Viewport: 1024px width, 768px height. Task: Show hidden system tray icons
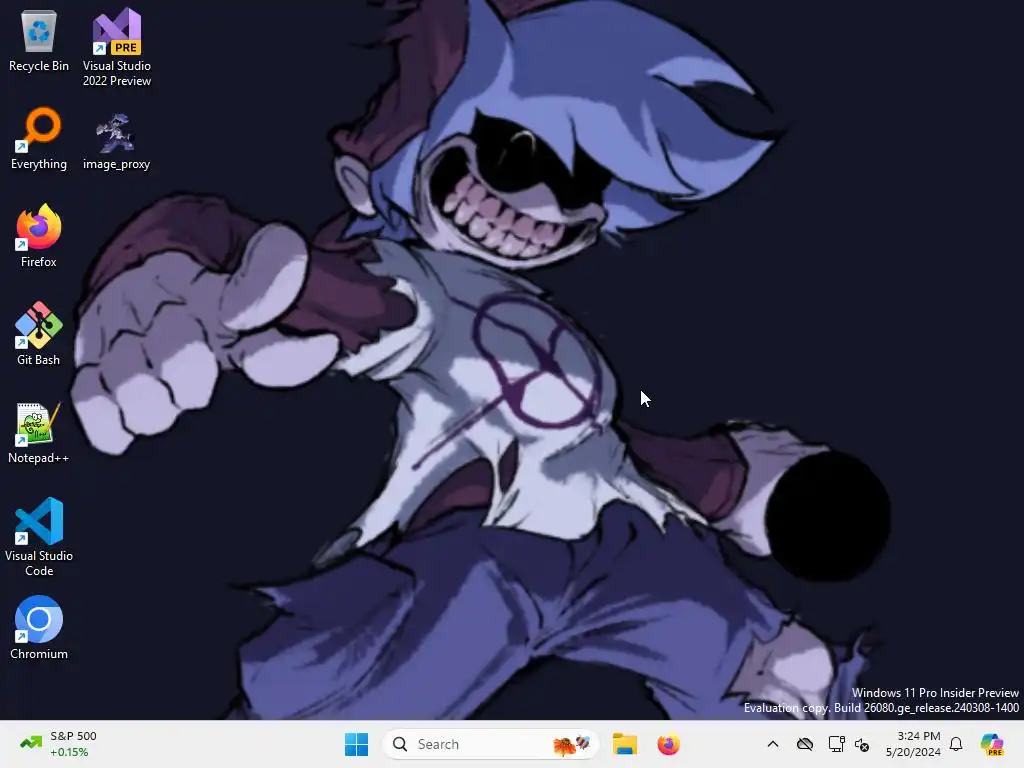(773, 744)
